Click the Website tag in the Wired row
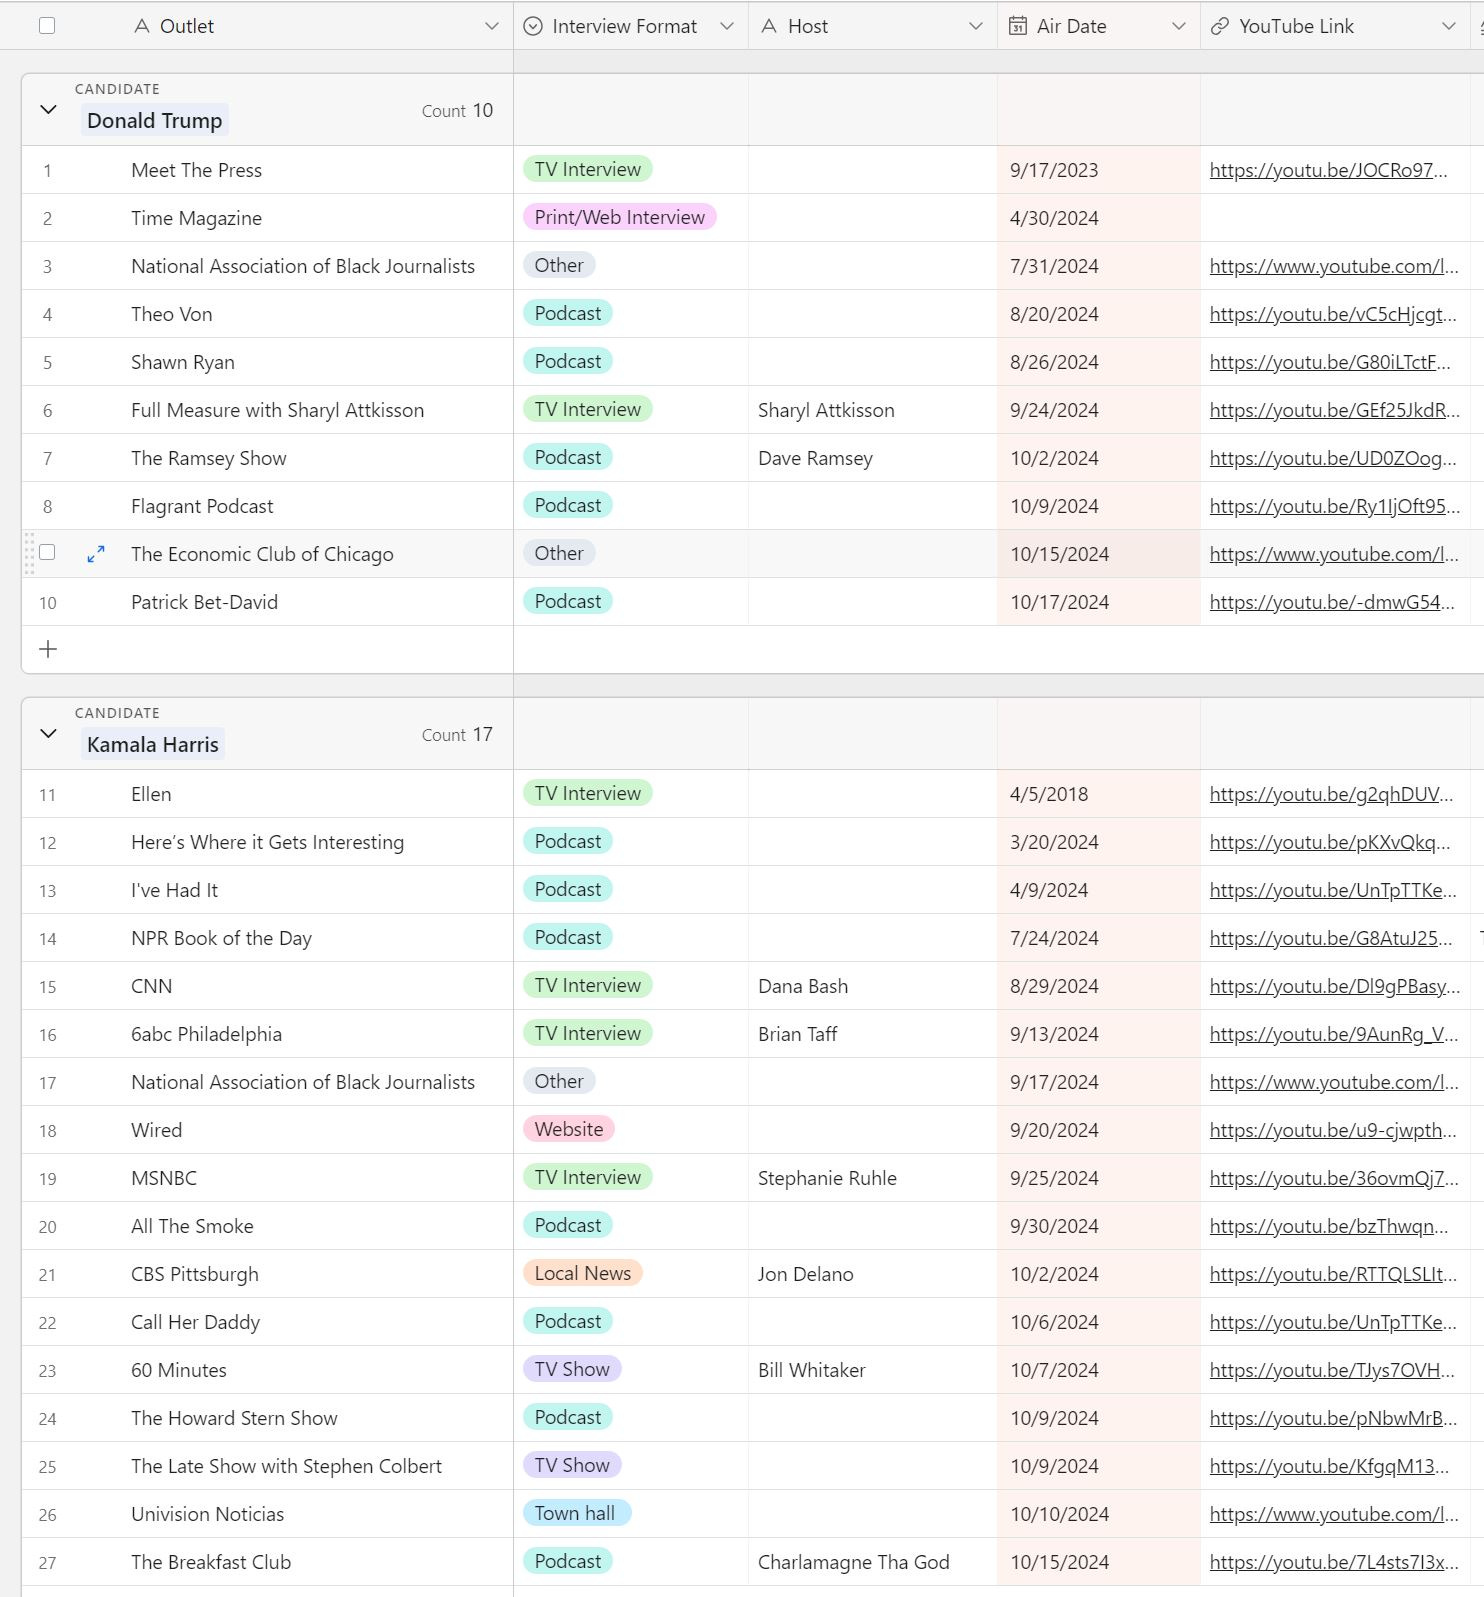This screenshot has width=1484, height=1597. 569,1129
